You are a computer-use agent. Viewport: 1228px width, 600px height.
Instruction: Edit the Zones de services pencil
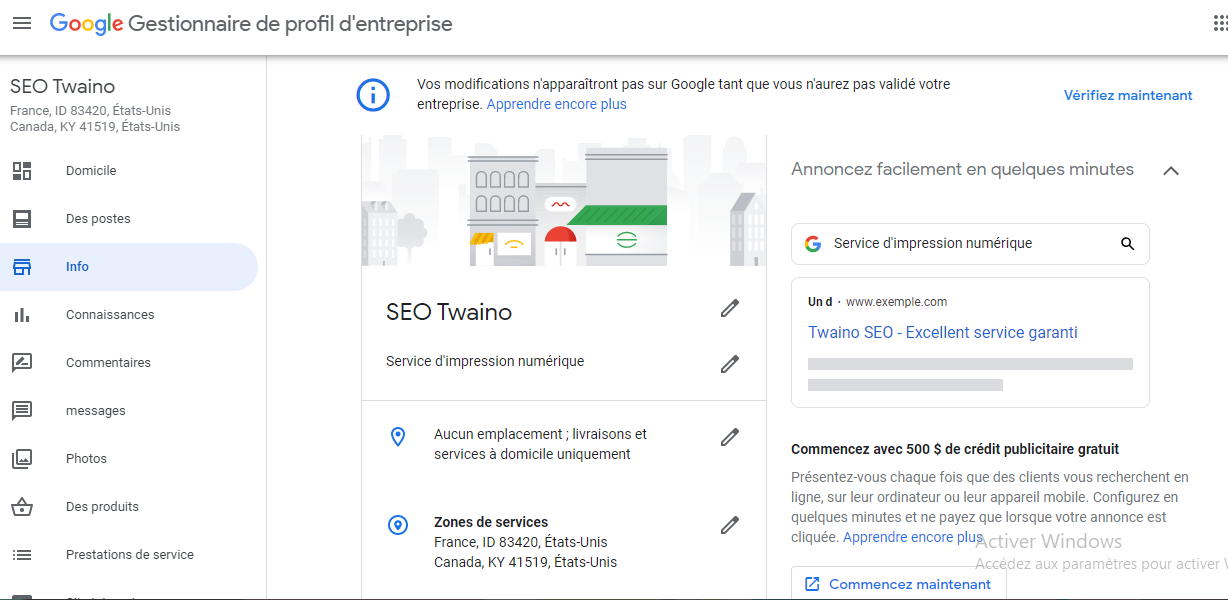tap(730, 525)
